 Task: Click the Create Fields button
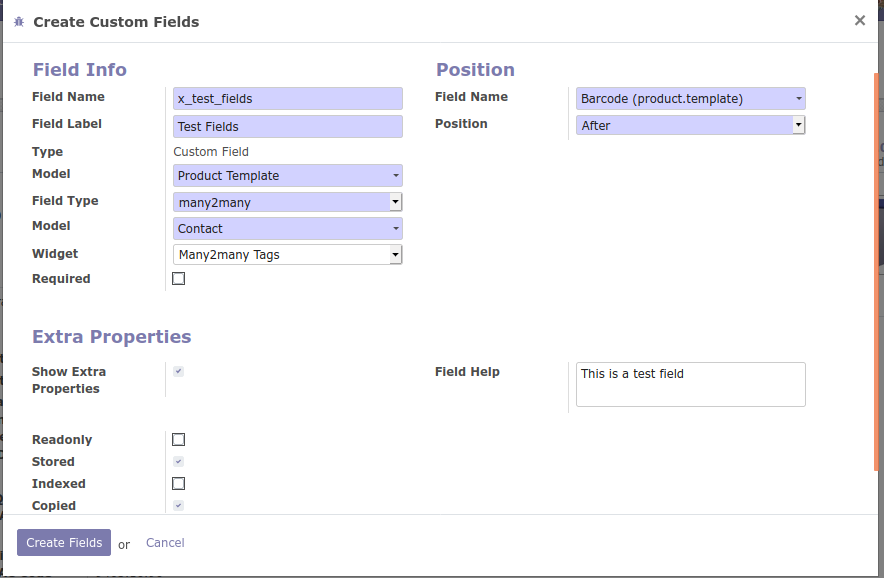coord(64,543)
